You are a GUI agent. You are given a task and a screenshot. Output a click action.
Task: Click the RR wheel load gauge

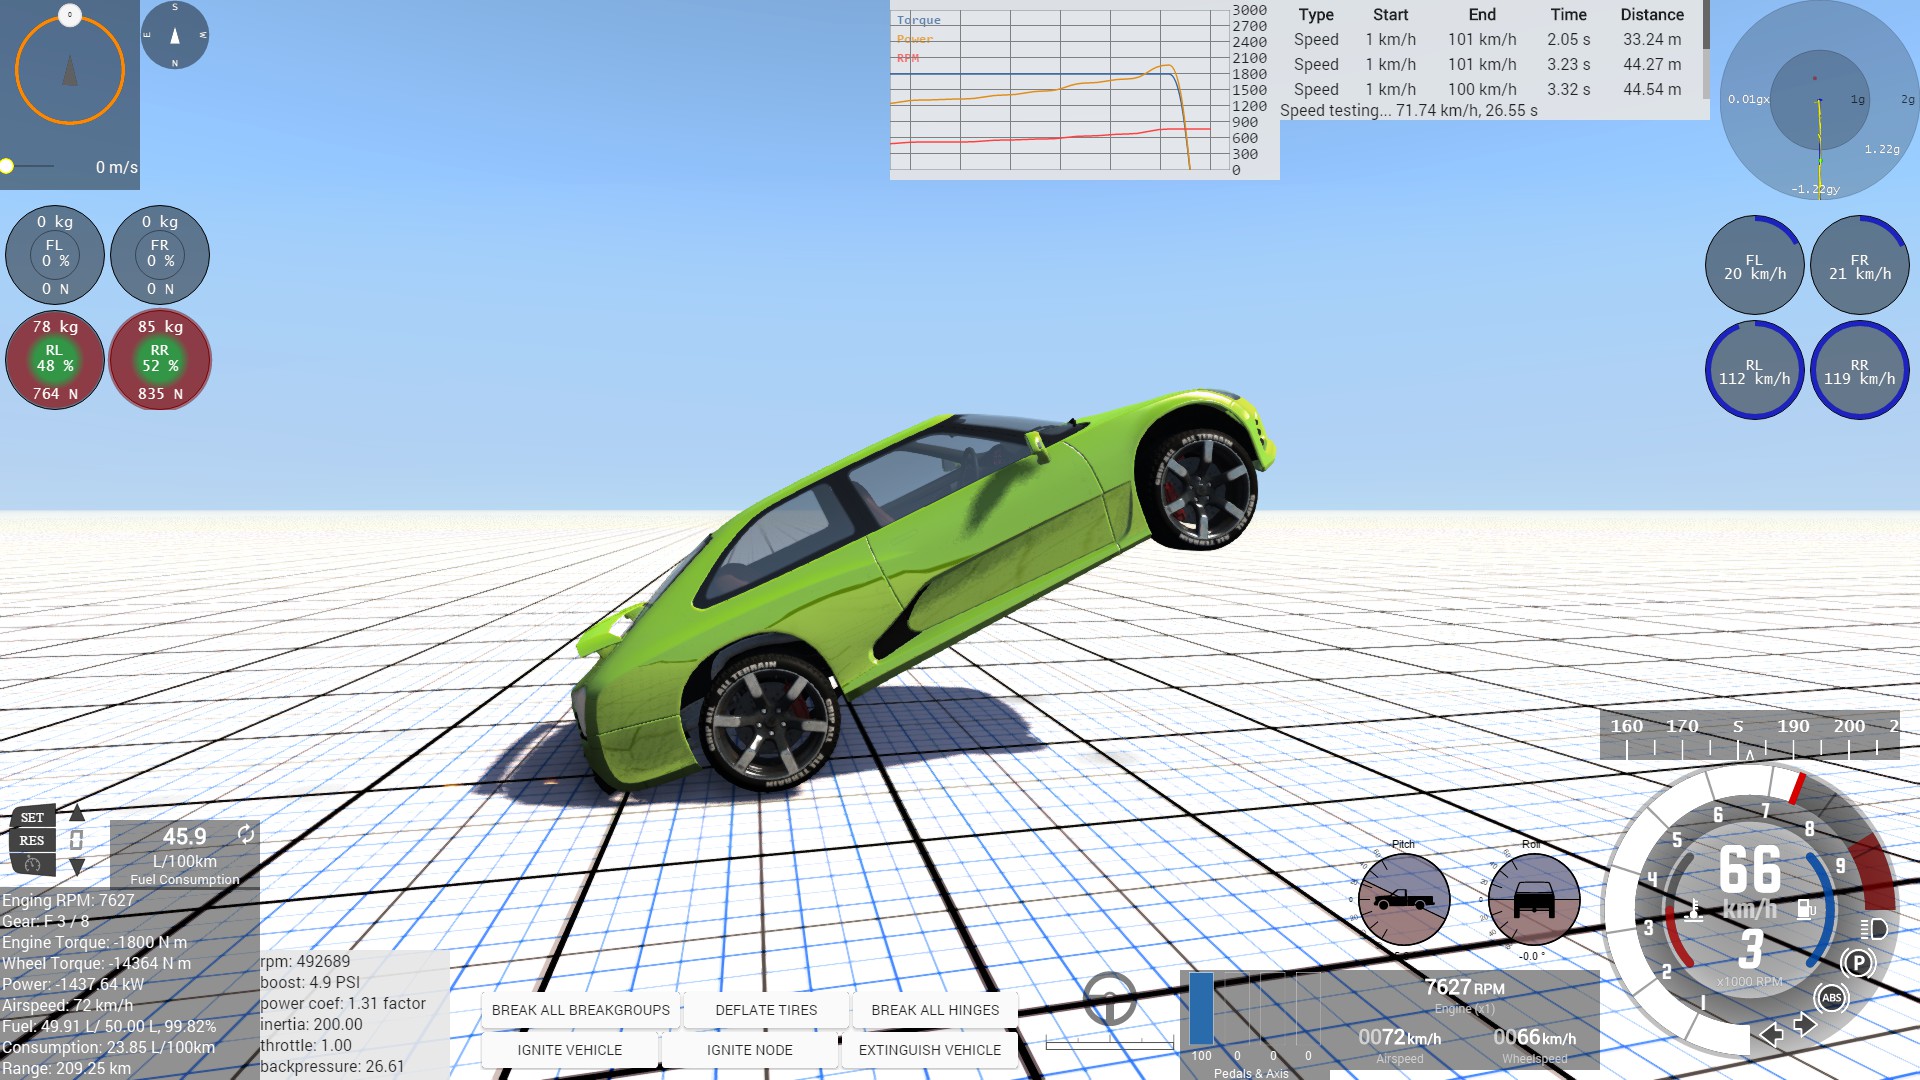[x=160, y=360]
